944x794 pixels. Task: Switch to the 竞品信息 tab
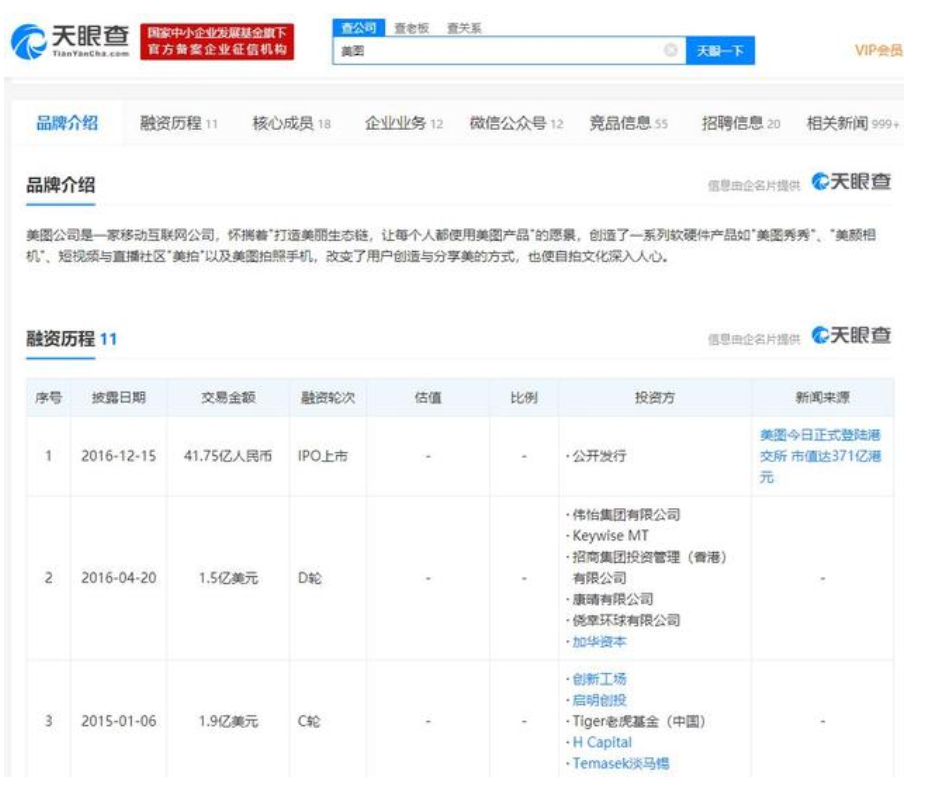click(x=629, y=123)
